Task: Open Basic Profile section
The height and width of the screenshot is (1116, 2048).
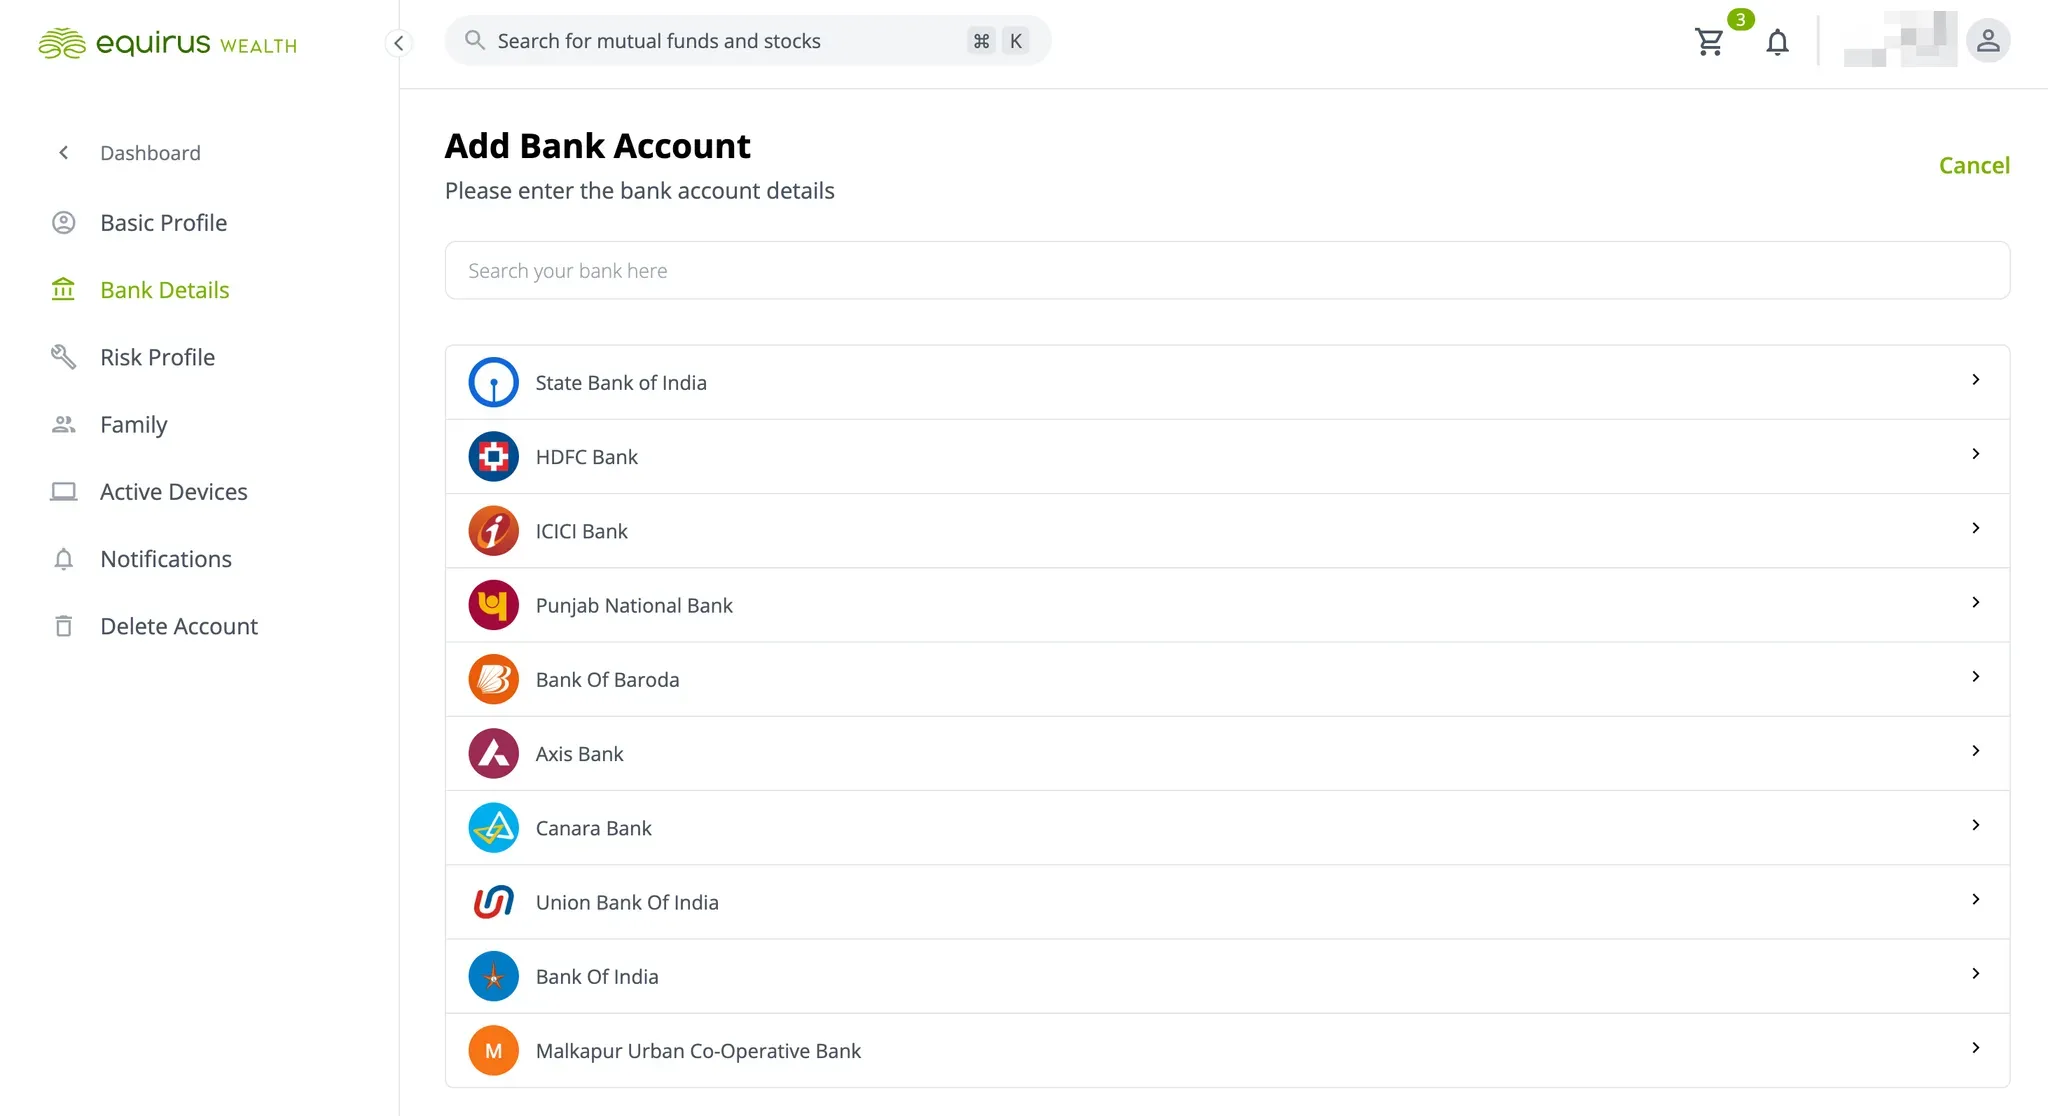Action: [x=163, y=222]
